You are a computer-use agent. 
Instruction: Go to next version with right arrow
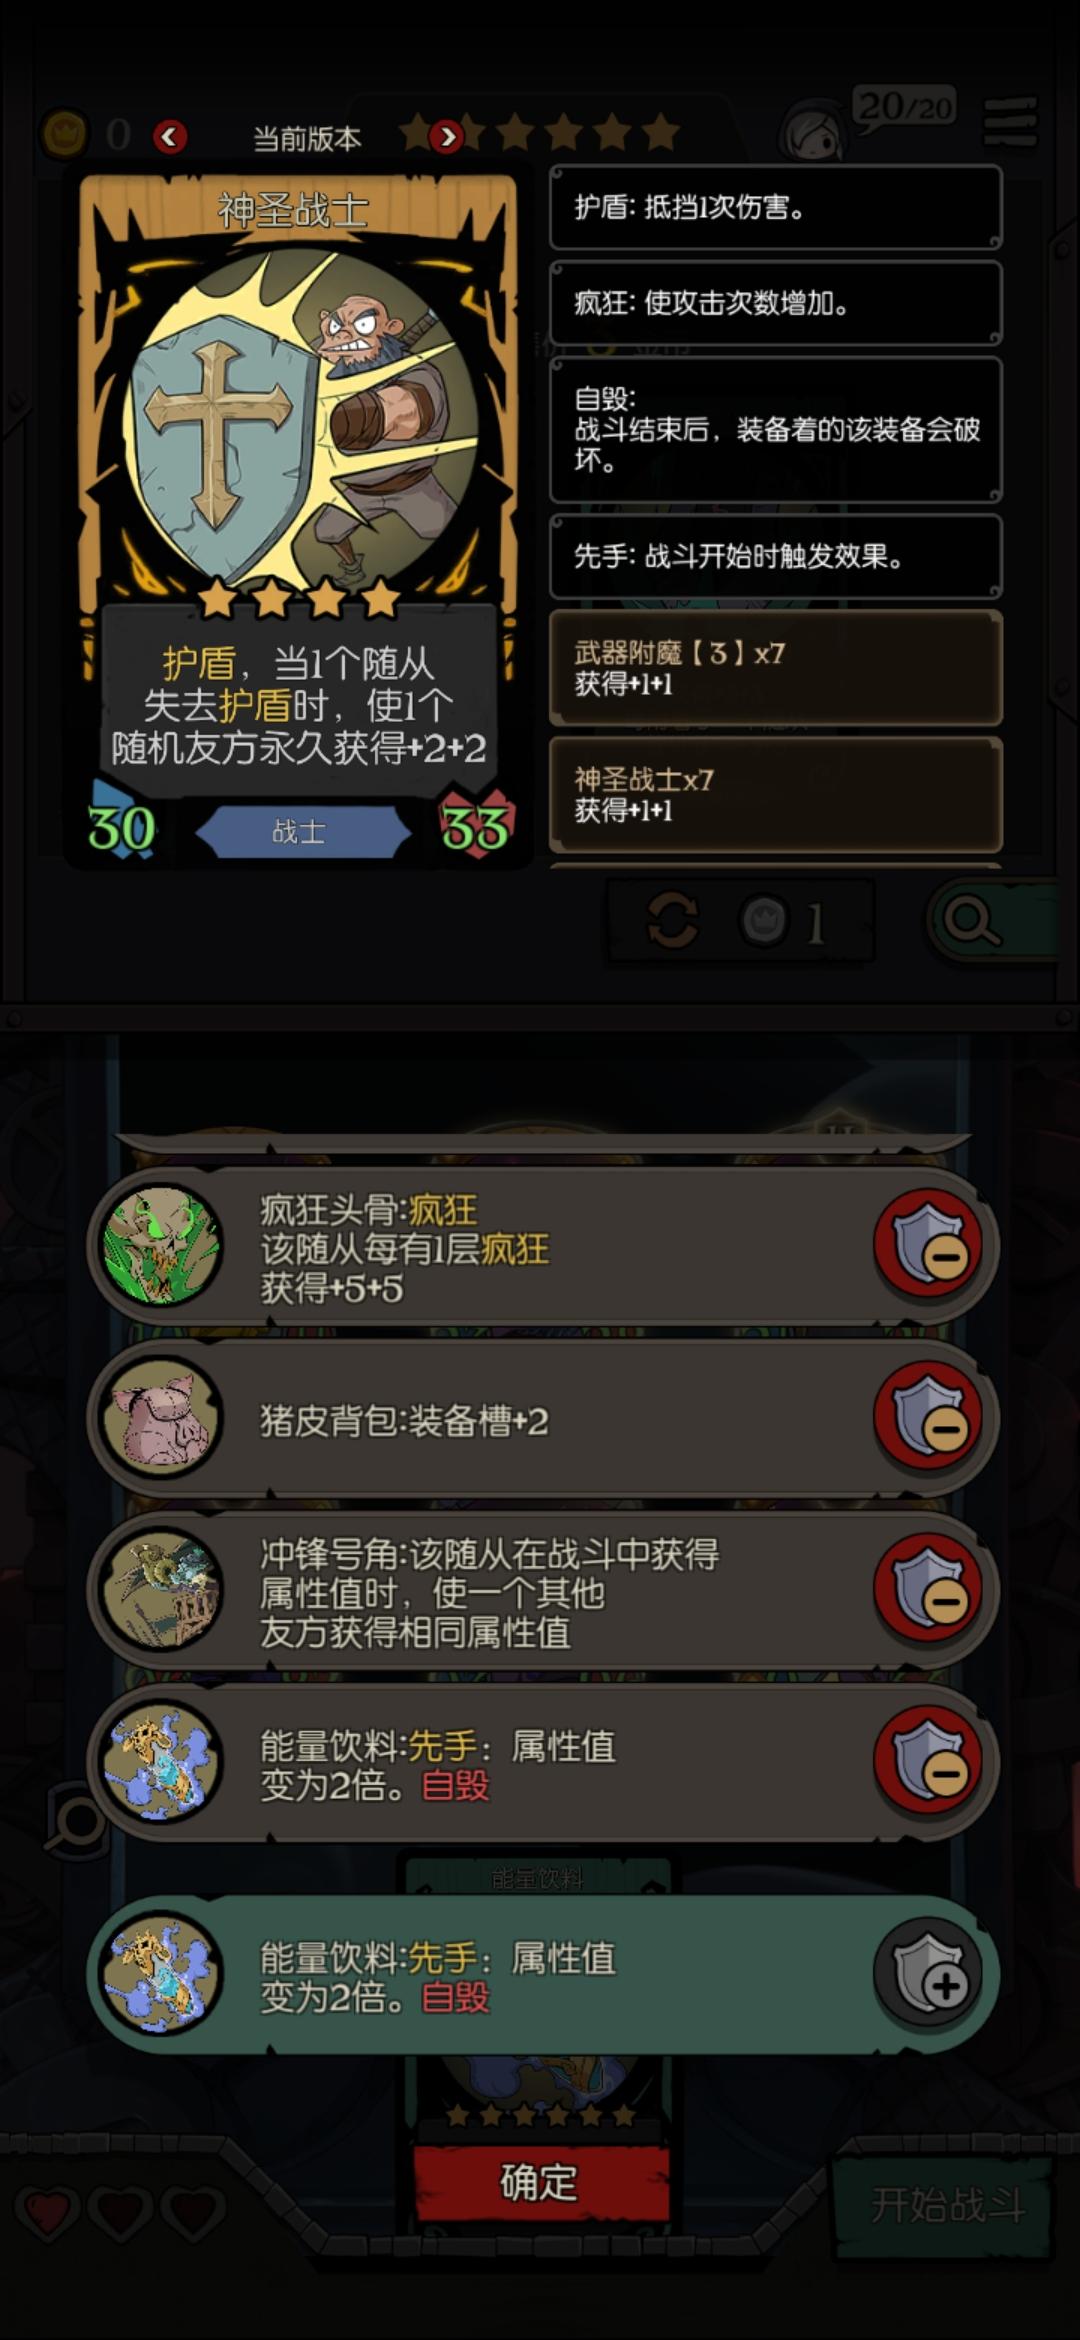447,136
